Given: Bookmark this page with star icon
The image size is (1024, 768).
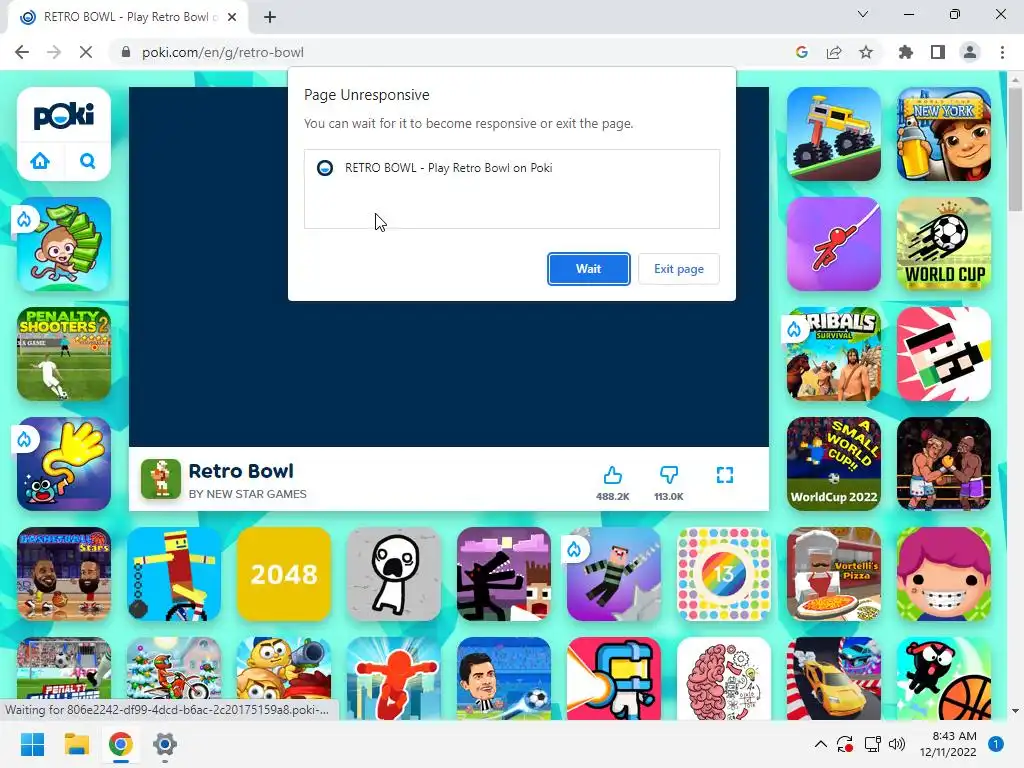Looking at the screenshot, I should (866, 52).
